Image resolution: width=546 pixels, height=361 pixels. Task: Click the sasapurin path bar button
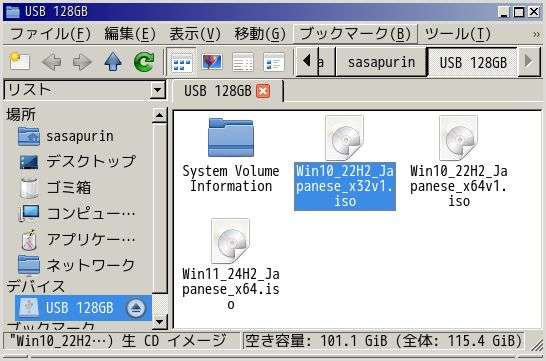click(381, 62)
